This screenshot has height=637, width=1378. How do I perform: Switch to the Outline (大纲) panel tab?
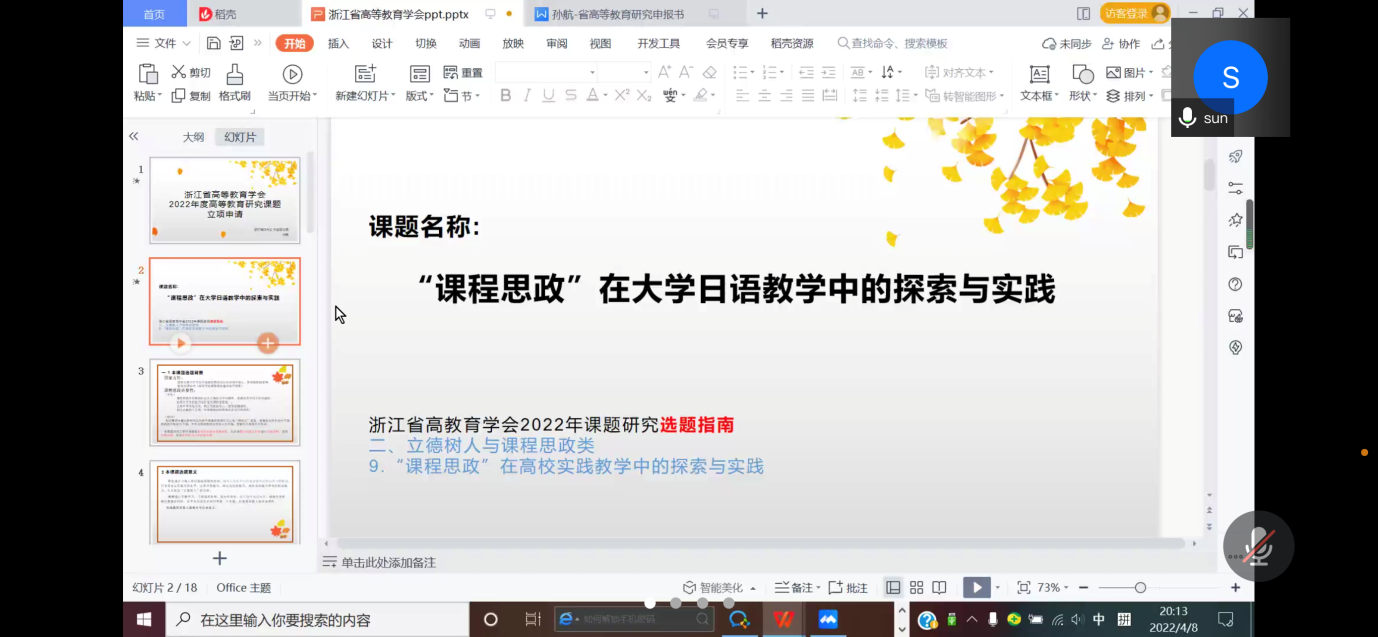point(193,137)
